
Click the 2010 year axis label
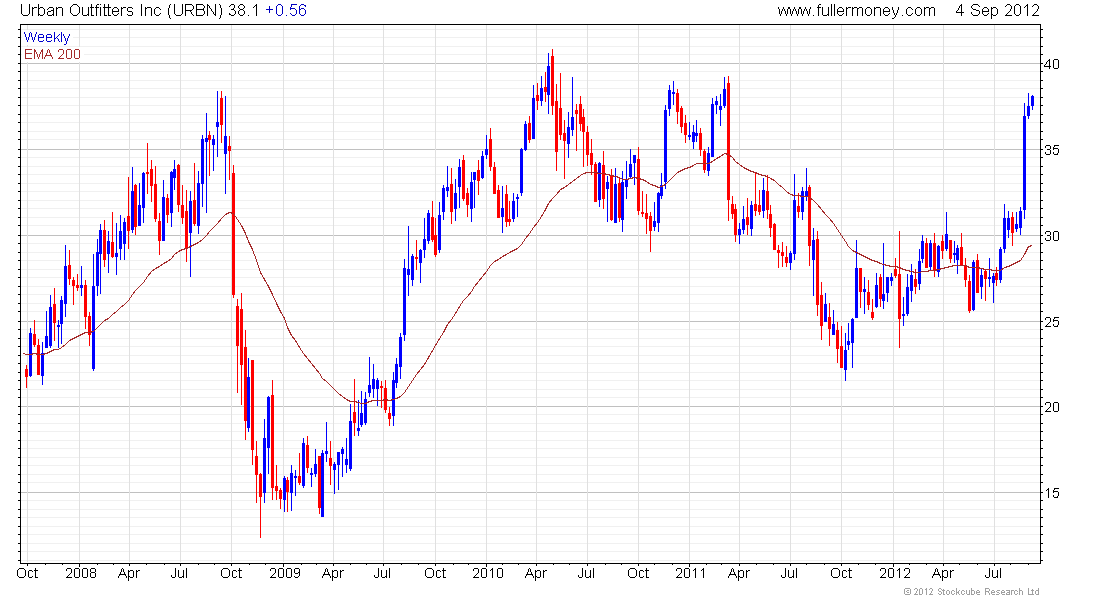click(x=488, y=573)
